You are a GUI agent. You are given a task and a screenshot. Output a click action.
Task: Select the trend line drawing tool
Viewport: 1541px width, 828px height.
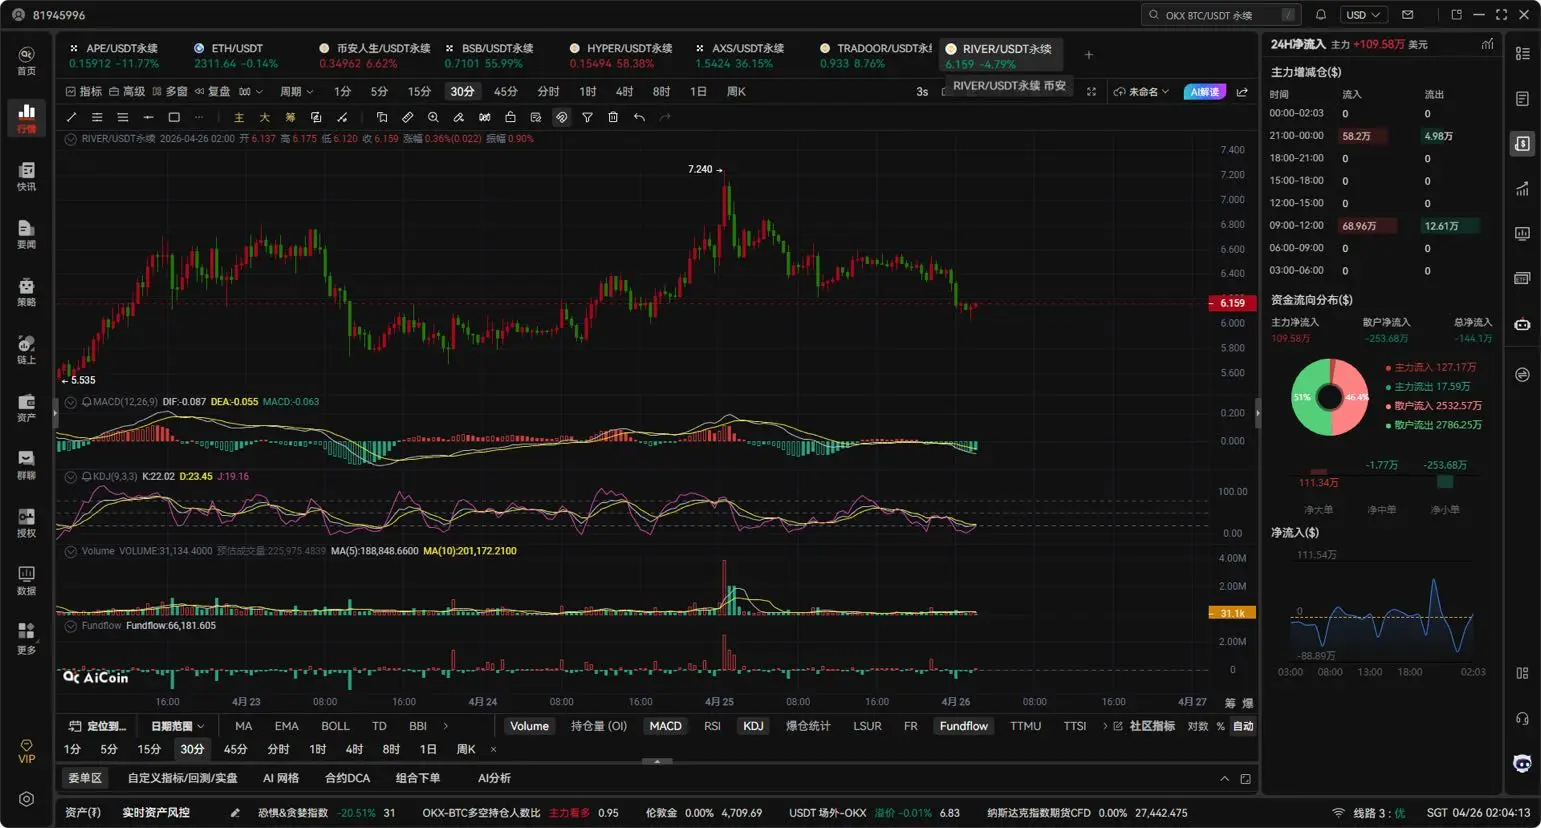(x=71, y=117)
